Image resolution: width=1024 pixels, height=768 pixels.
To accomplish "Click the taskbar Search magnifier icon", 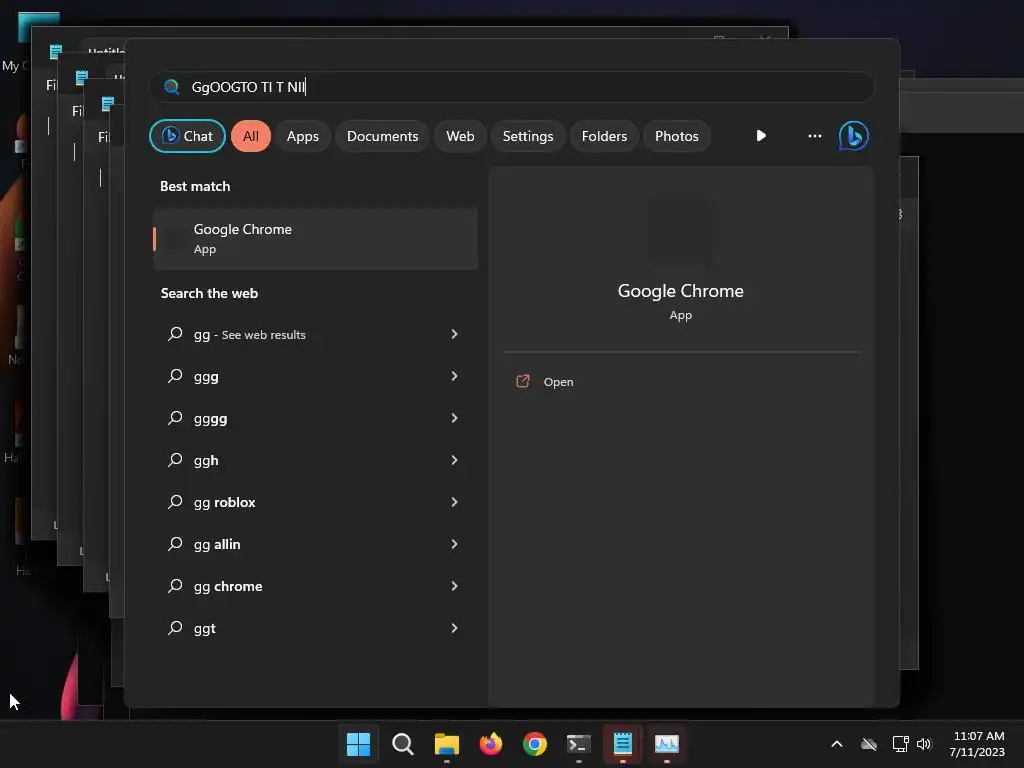I will (x=402, y=744).
